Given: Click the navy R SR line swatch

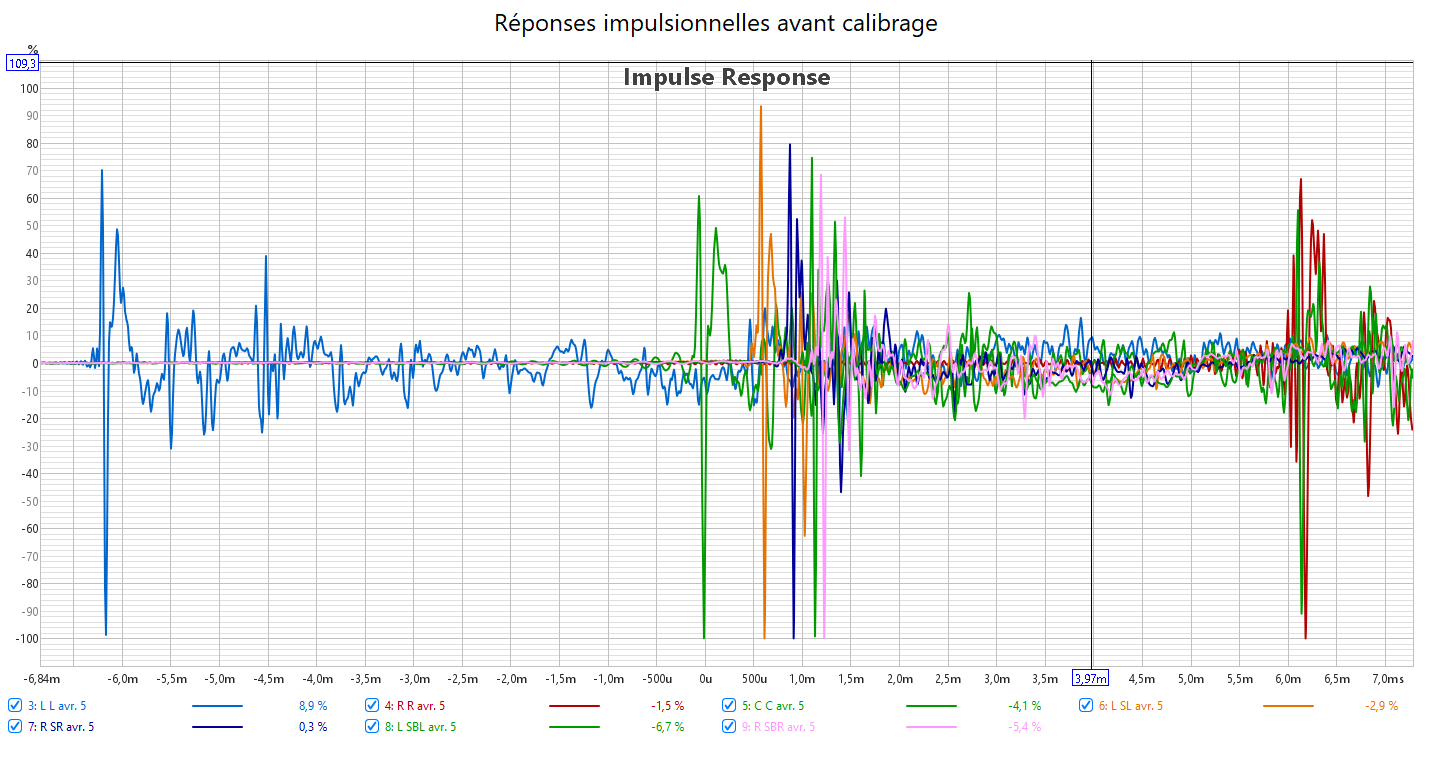Looking at the screenshot, I should (x=217, y=728).
